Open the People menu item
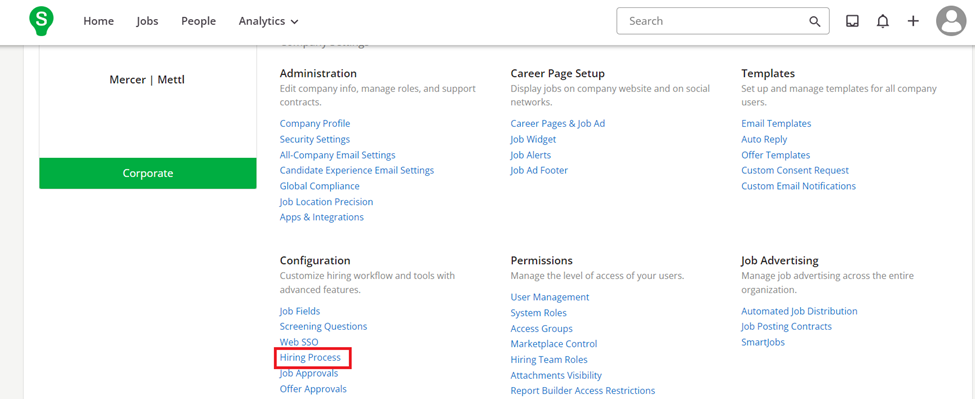Viewport: 975px width, 399px height. [x=198, y=21]
